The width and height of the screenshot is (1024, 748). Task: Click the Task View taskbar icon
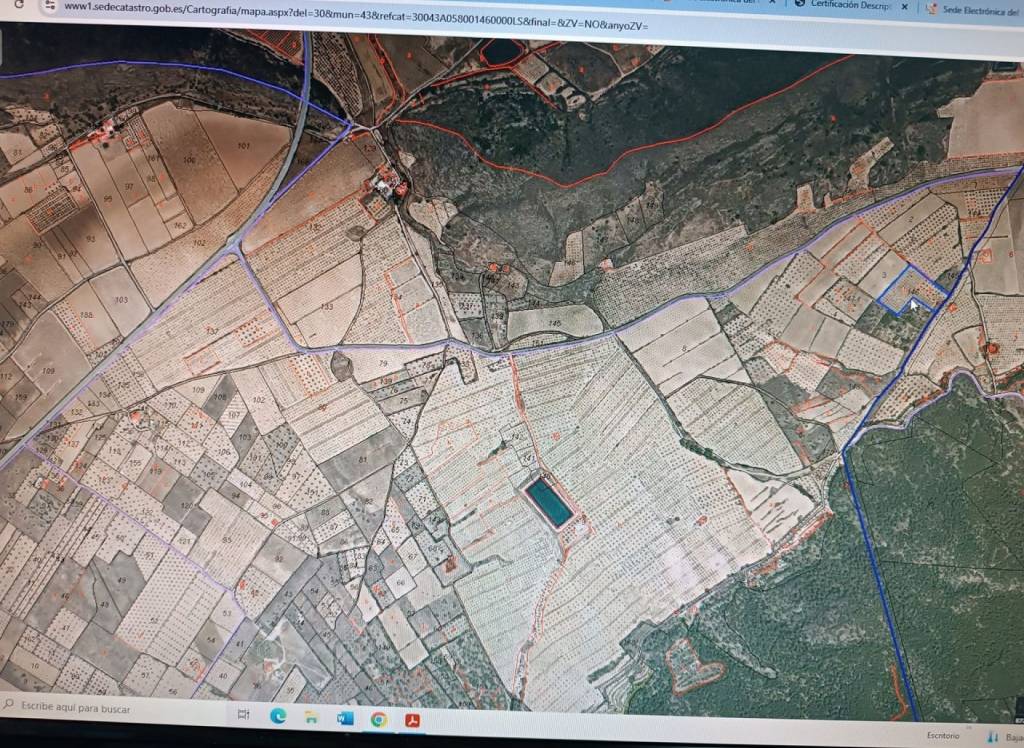(x=243, y=715)
